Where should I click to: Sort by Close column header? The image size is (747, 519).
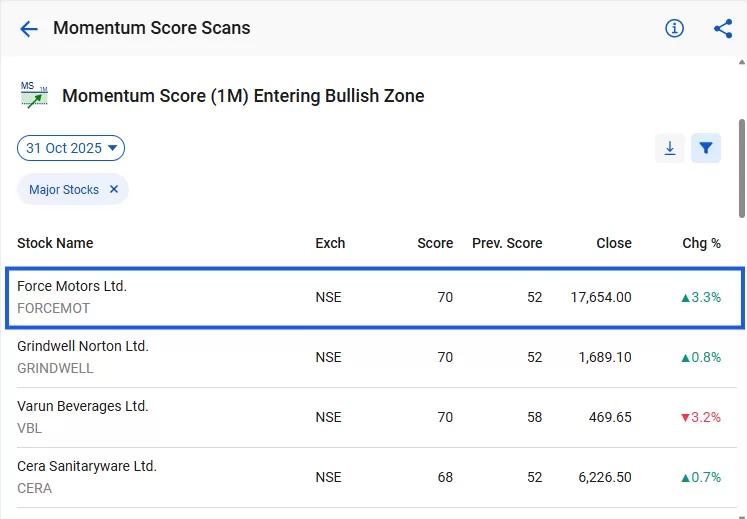click(614, 243)
